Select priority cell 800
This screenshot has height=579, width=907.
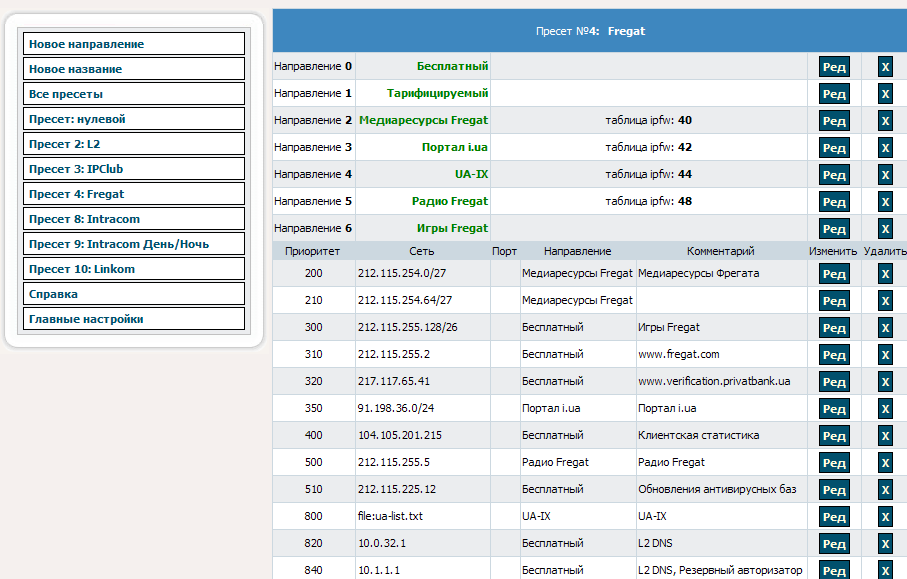tap(314, 516)
